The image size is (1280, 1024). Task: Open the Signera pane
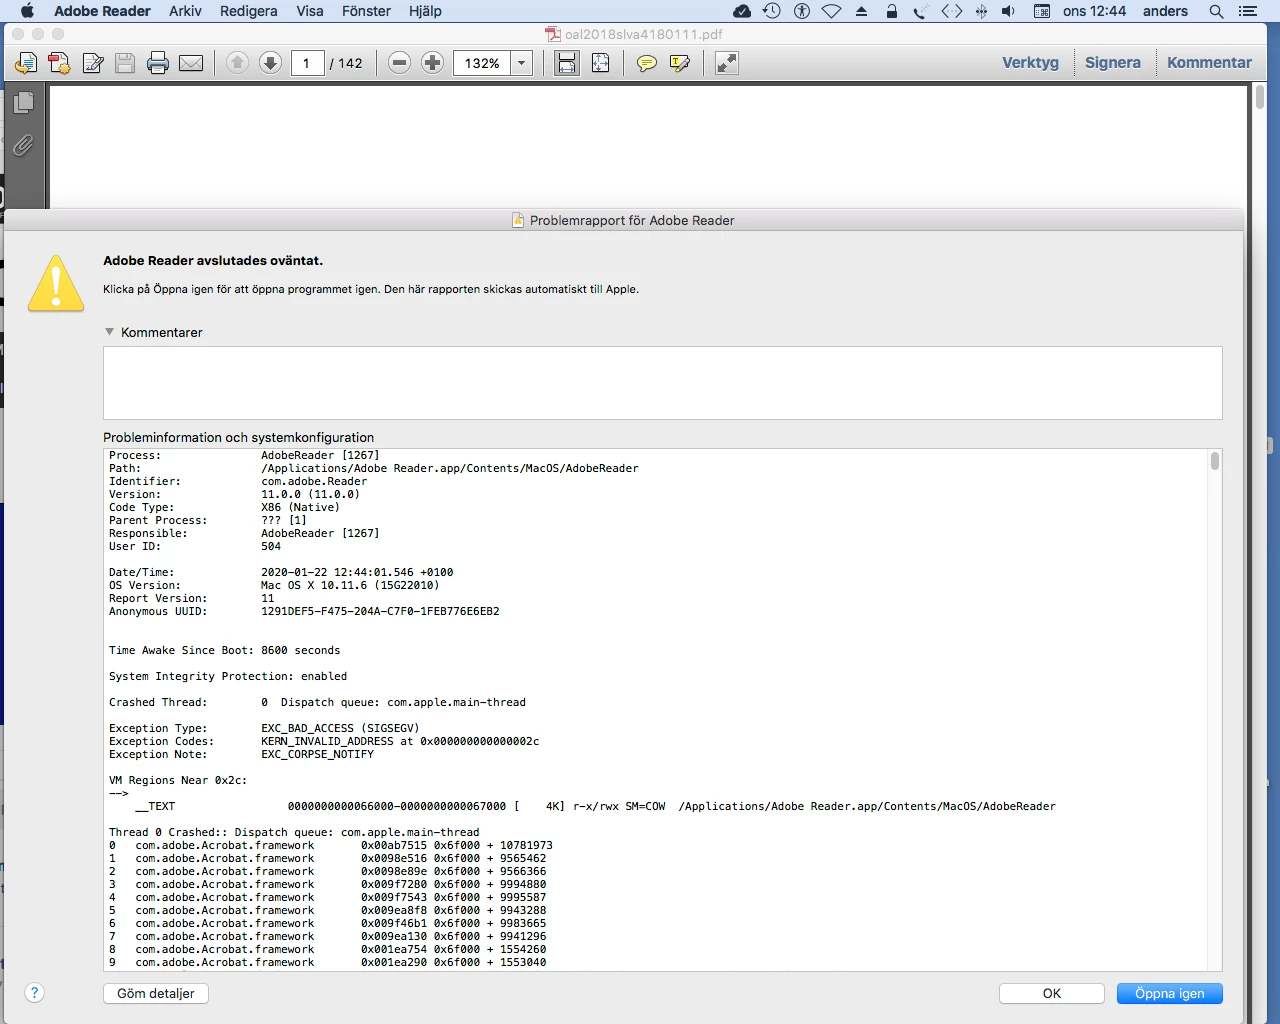click(1113, 62)
